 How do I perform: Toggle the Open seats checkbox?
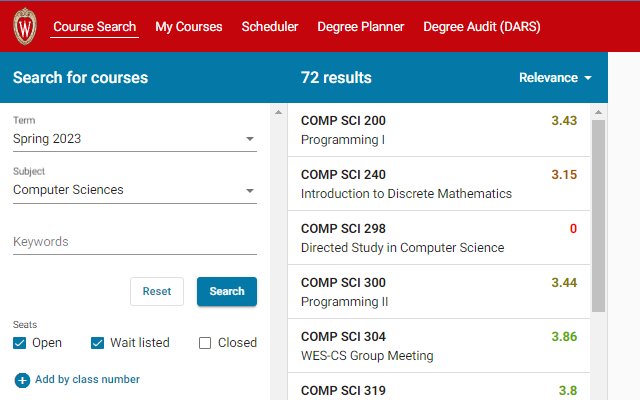click(20, 343)
